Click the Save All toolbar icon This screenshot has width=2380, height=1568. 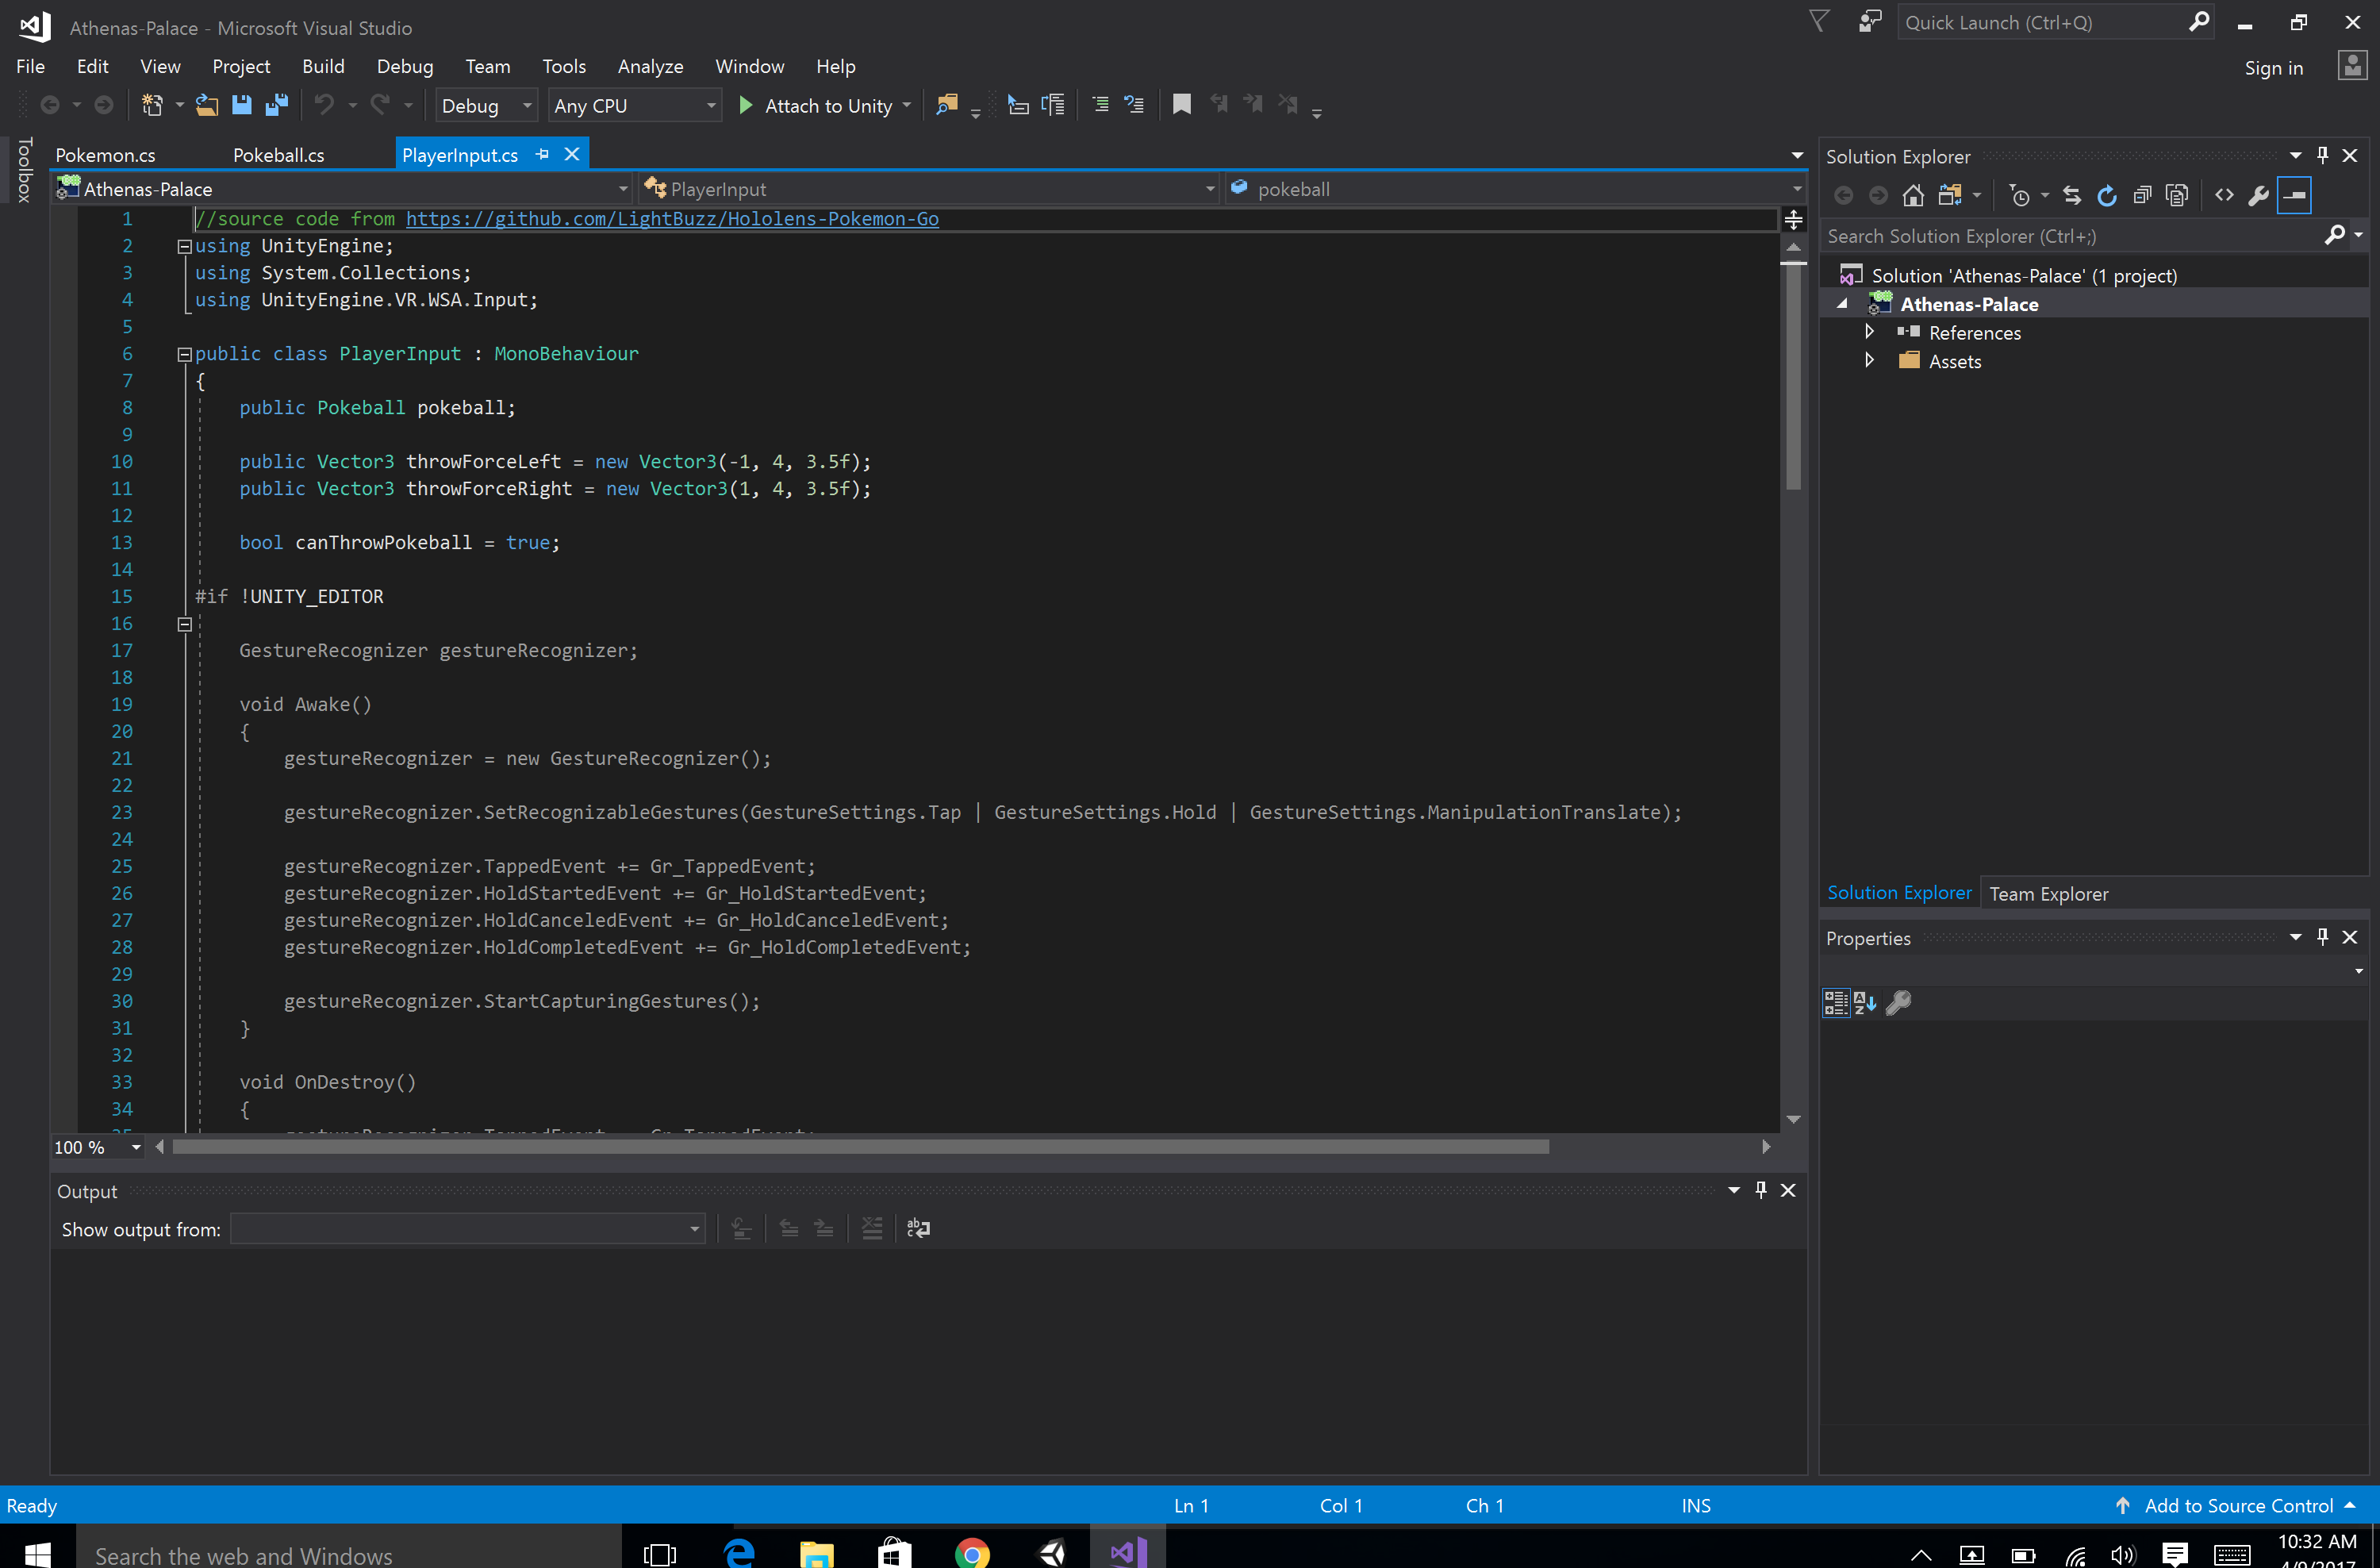click(x=277, y=105)
